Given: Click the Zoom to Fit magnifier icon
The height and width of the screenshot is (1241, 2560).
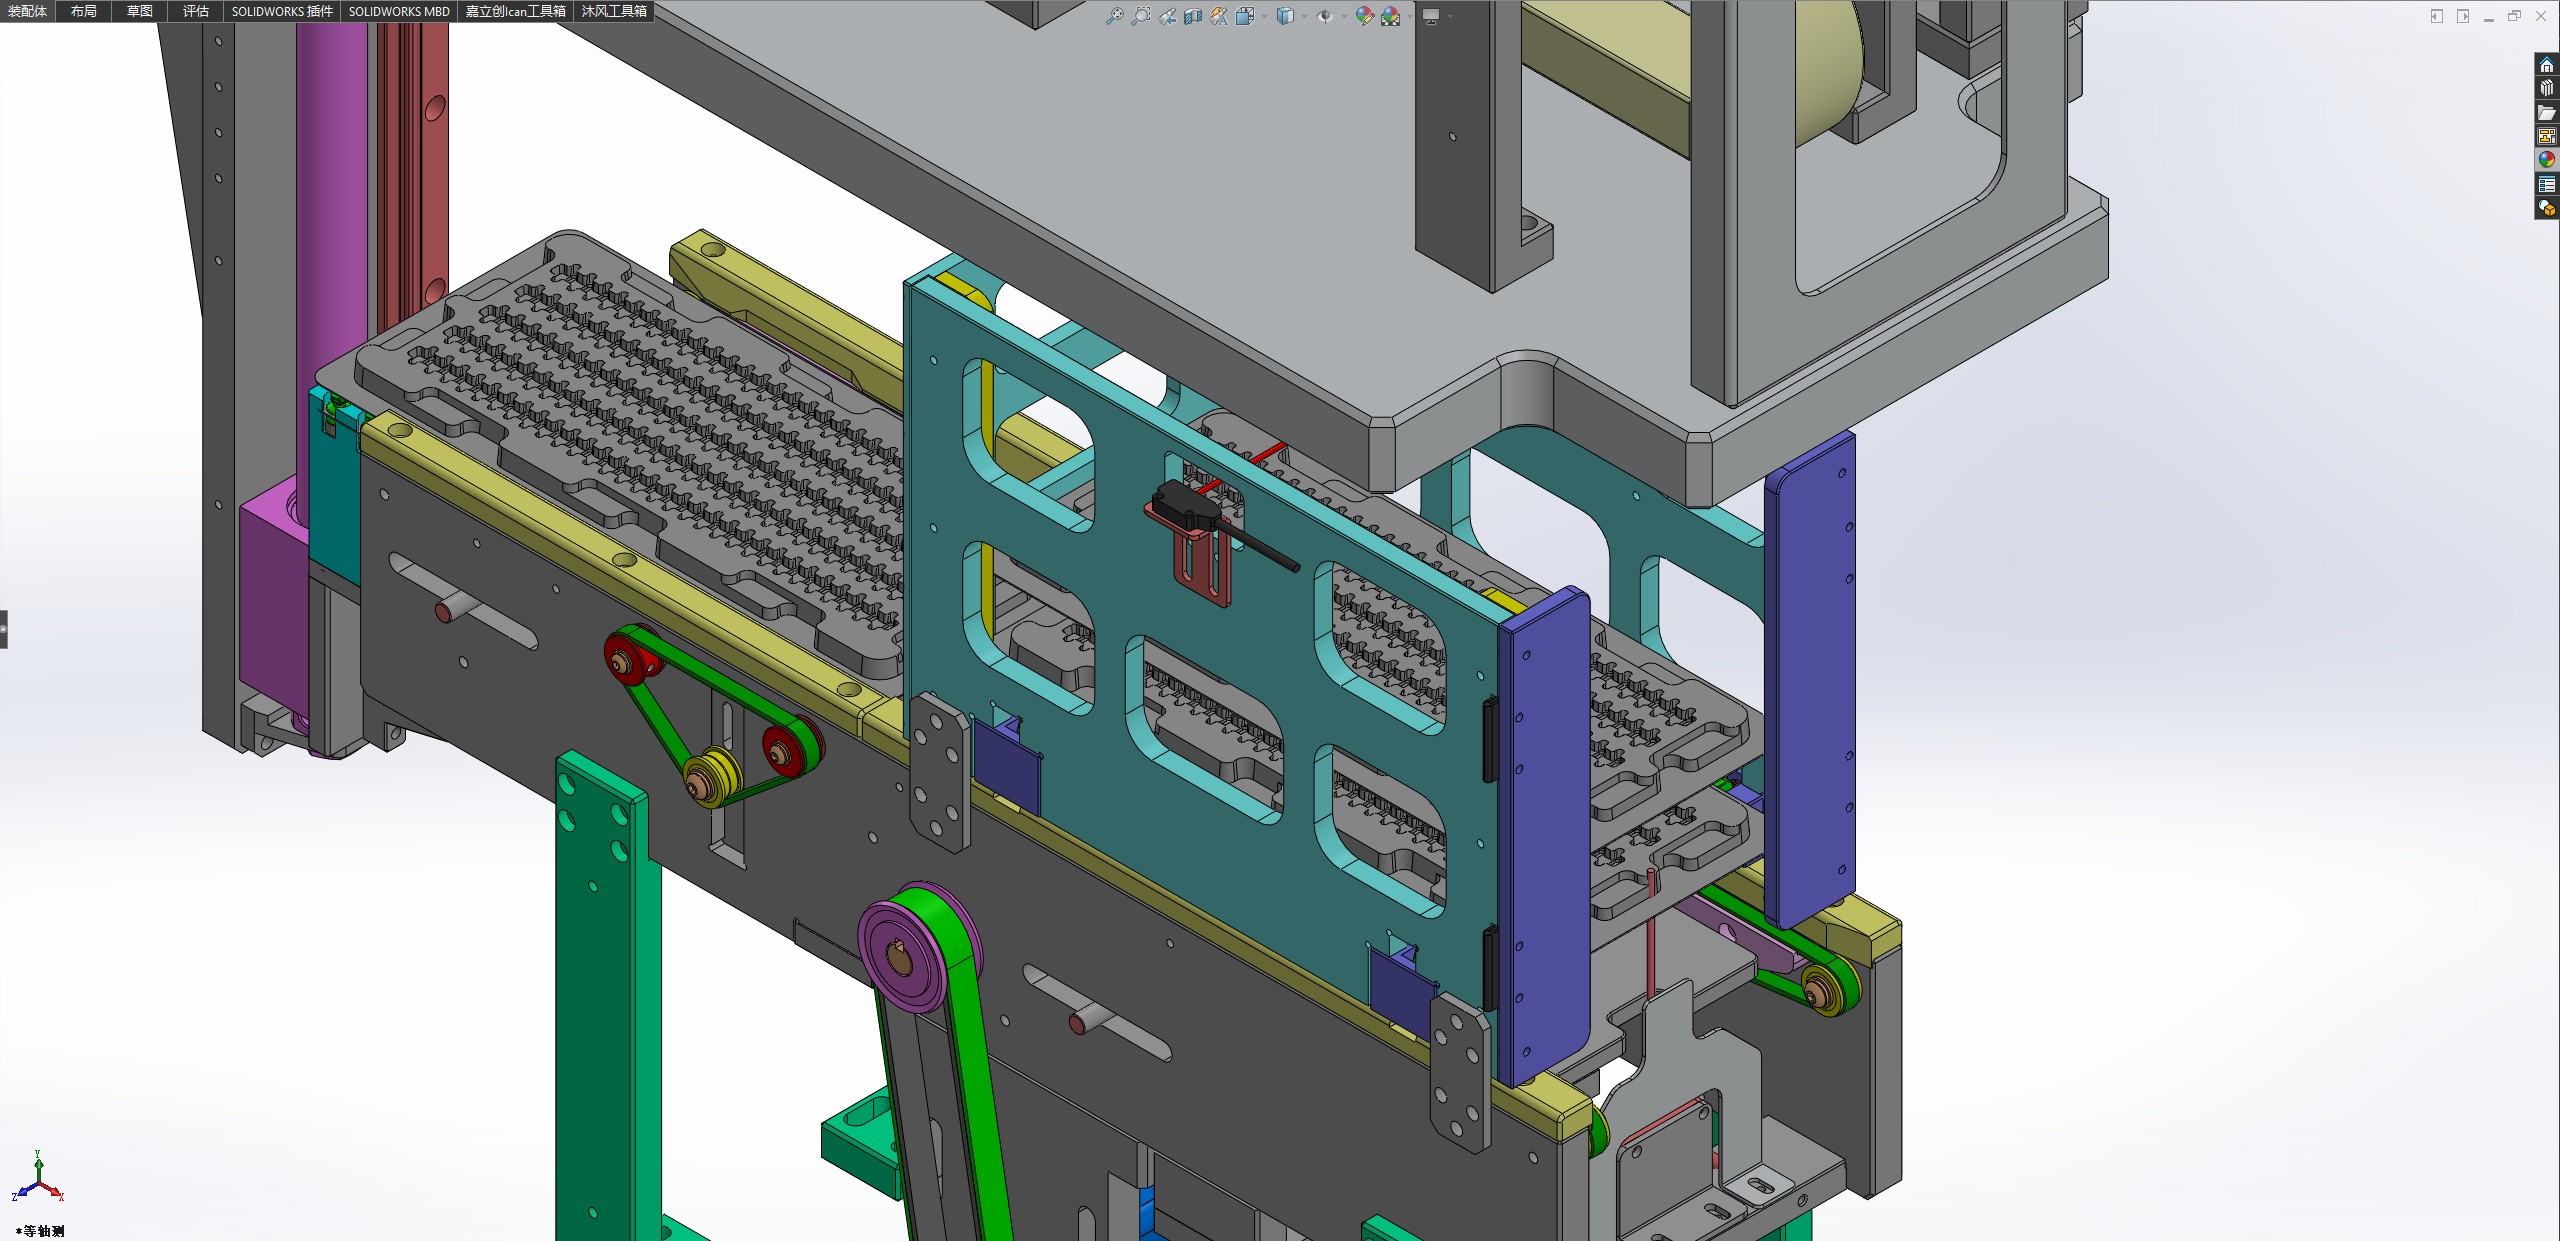Looking at the screenshot, I should point(1114,16).
